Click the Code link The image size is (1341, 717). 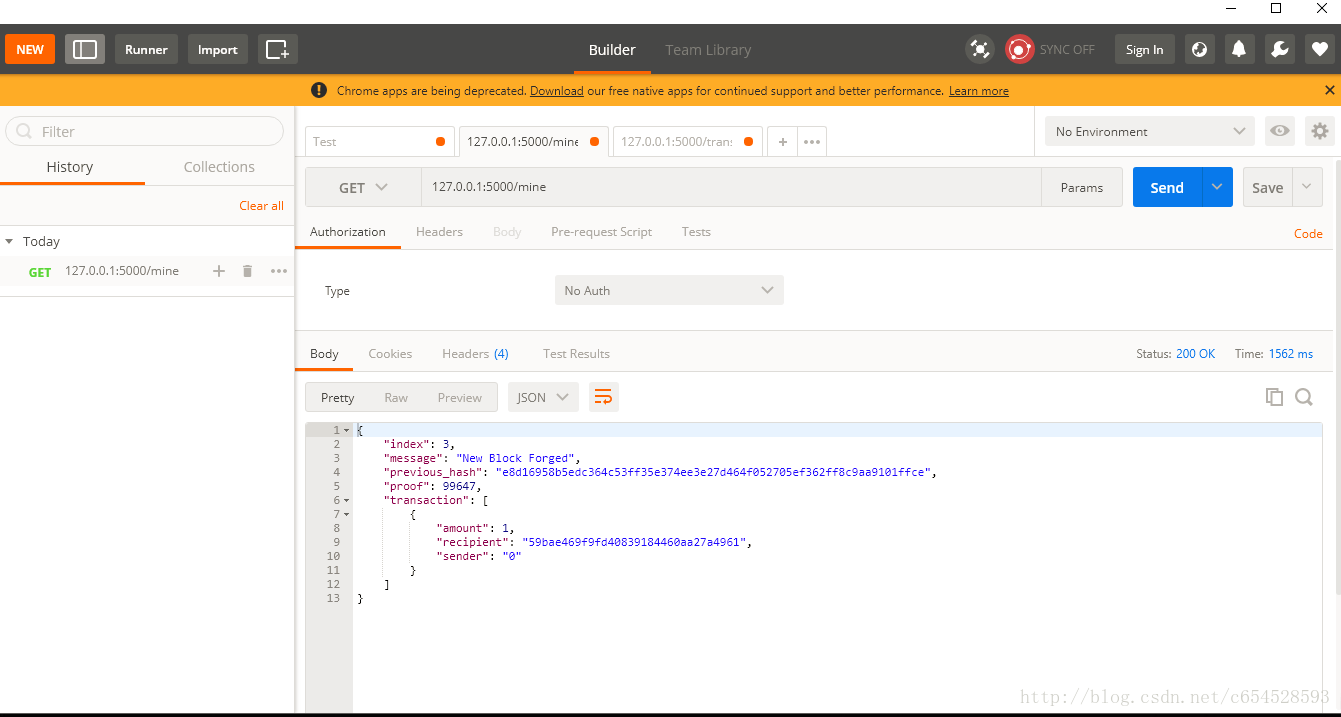tap(1308, 234)
